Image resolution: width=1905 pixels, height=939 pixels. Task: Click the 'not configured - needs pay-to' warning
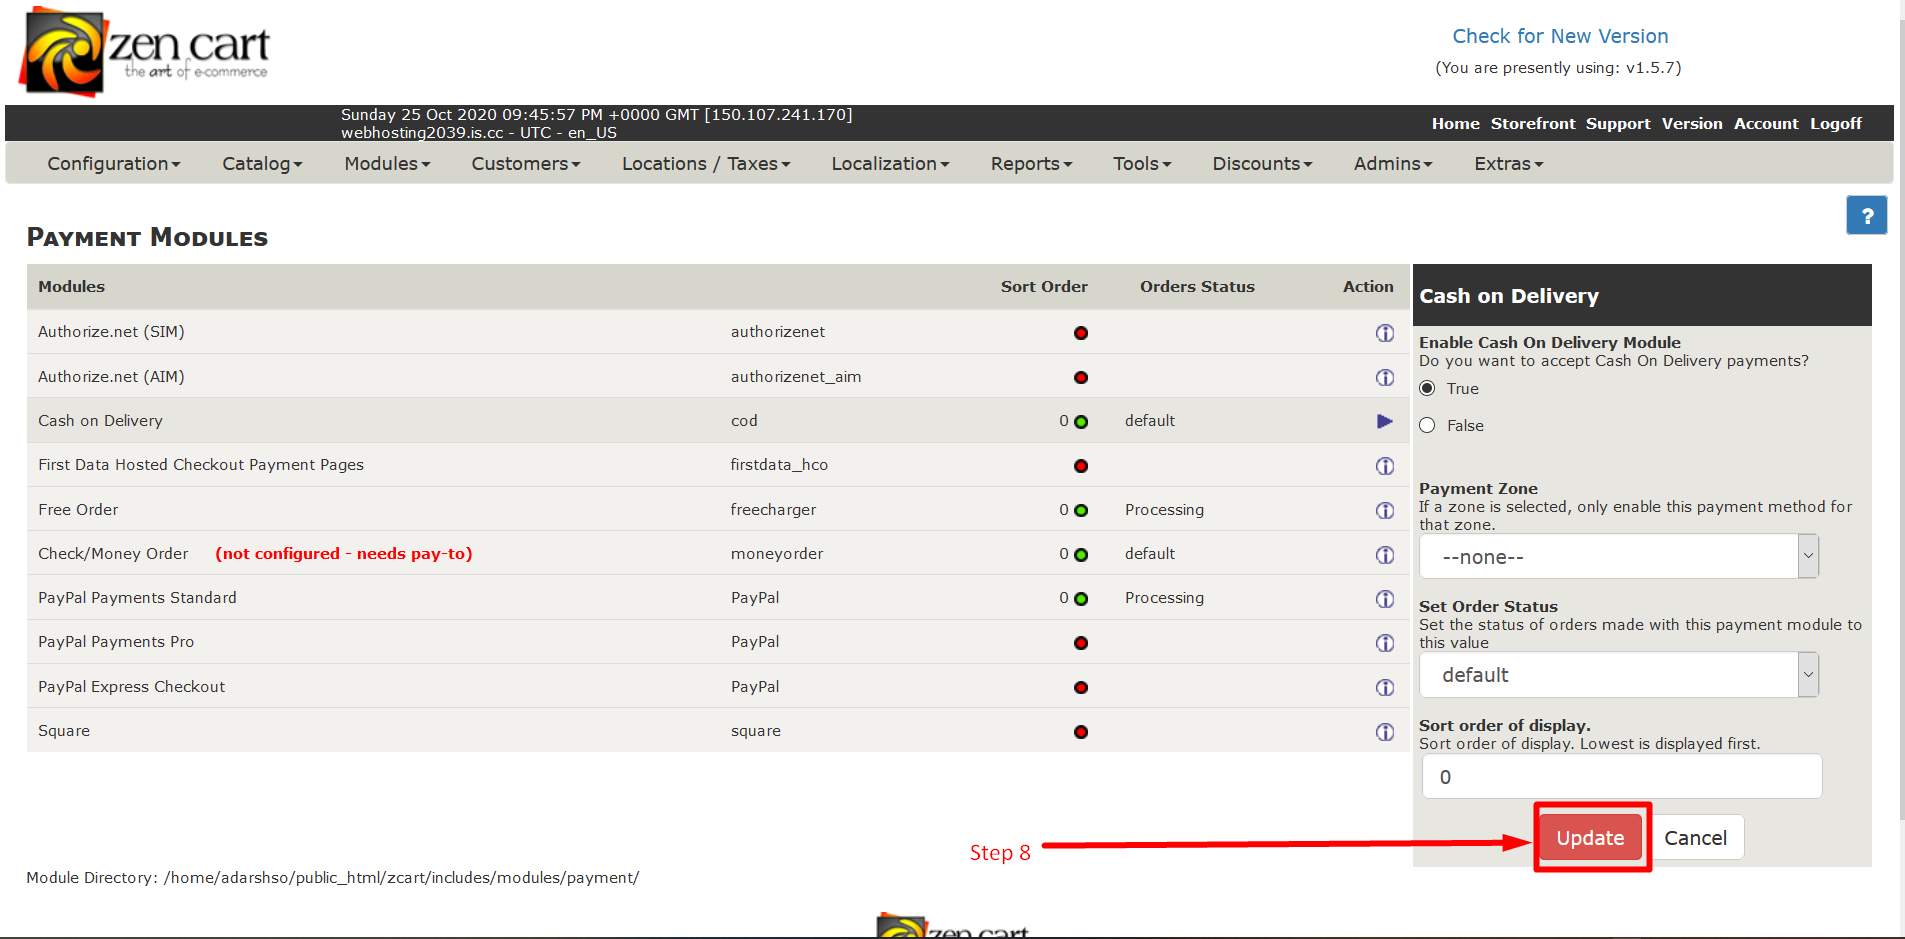coord(344,554)
